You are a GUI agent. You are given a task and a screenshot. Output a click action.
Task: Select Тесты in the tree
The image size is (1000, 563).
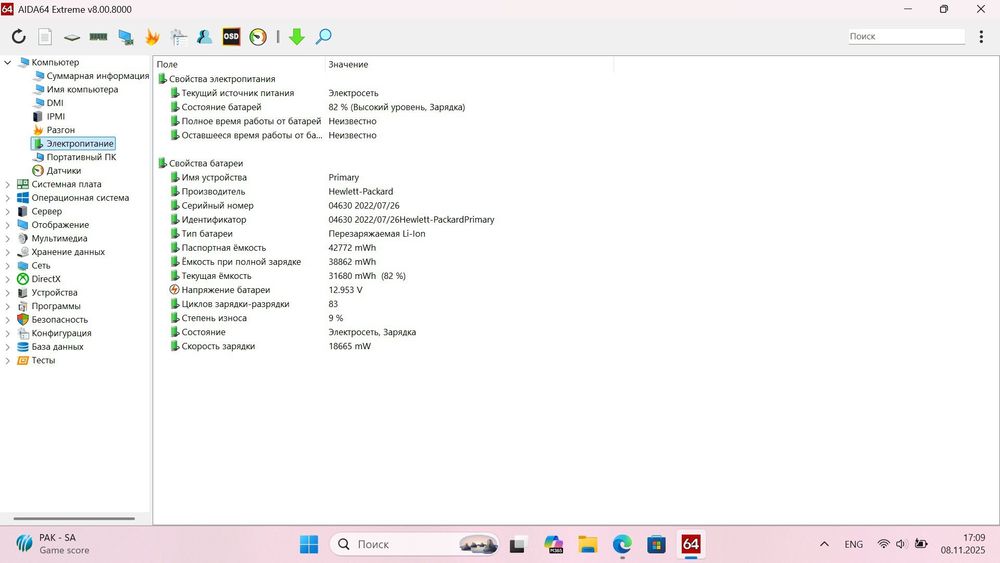[x=43, y=360]
